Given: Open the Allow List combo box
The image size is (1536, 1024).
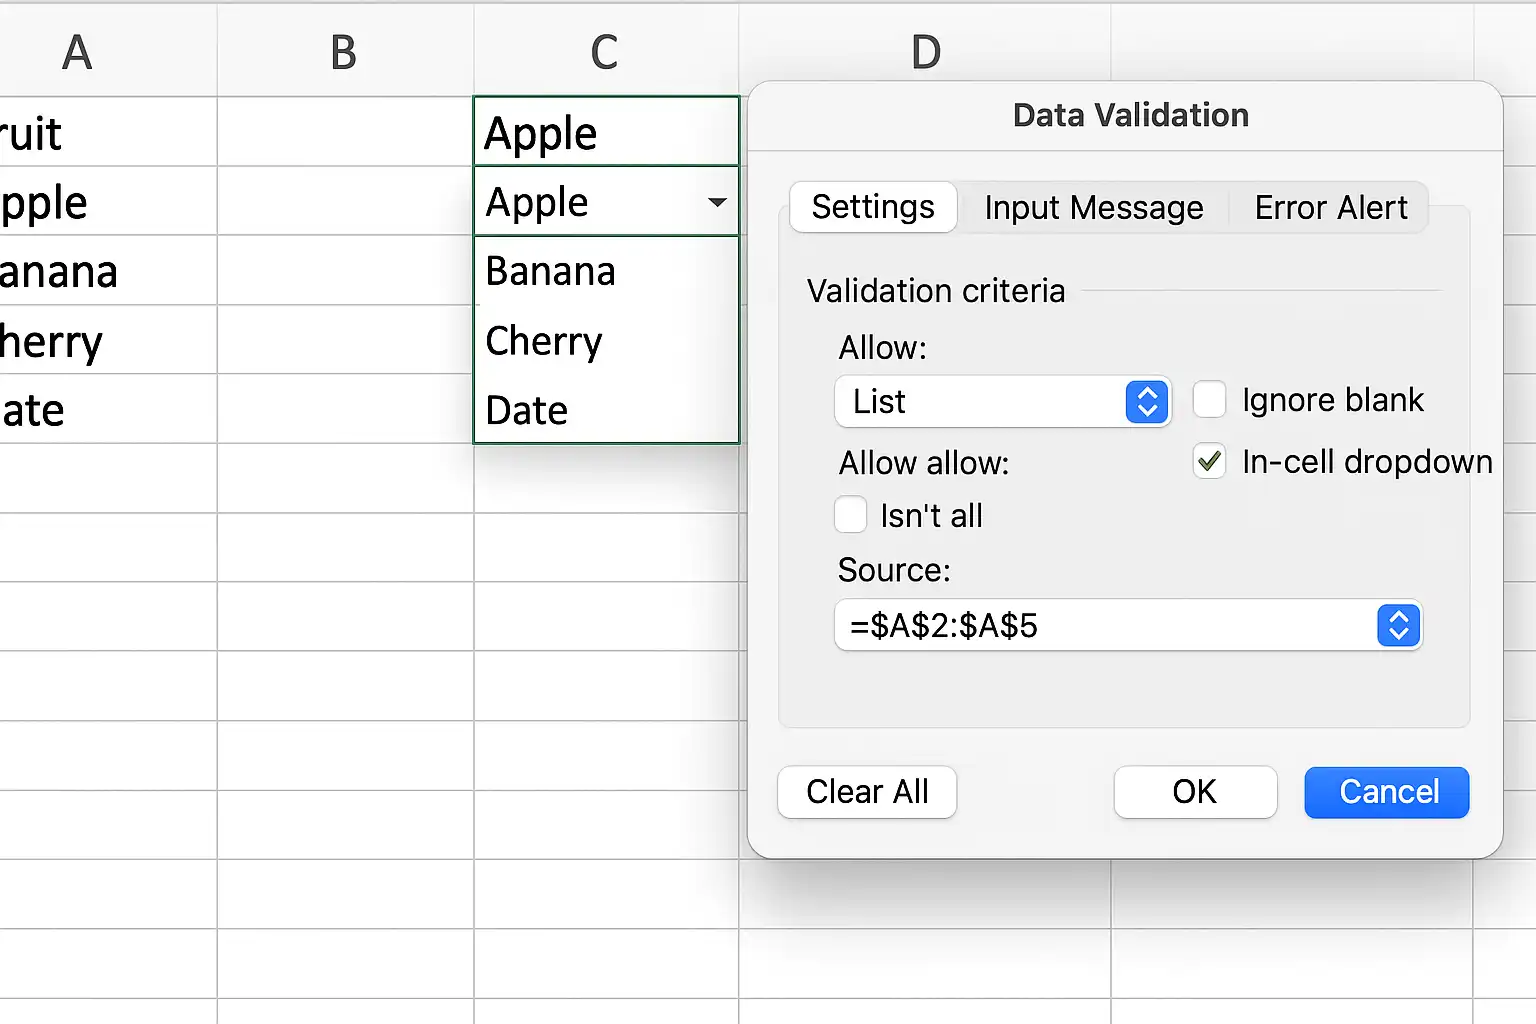Looking at the screenshot, I should 1003,402.
